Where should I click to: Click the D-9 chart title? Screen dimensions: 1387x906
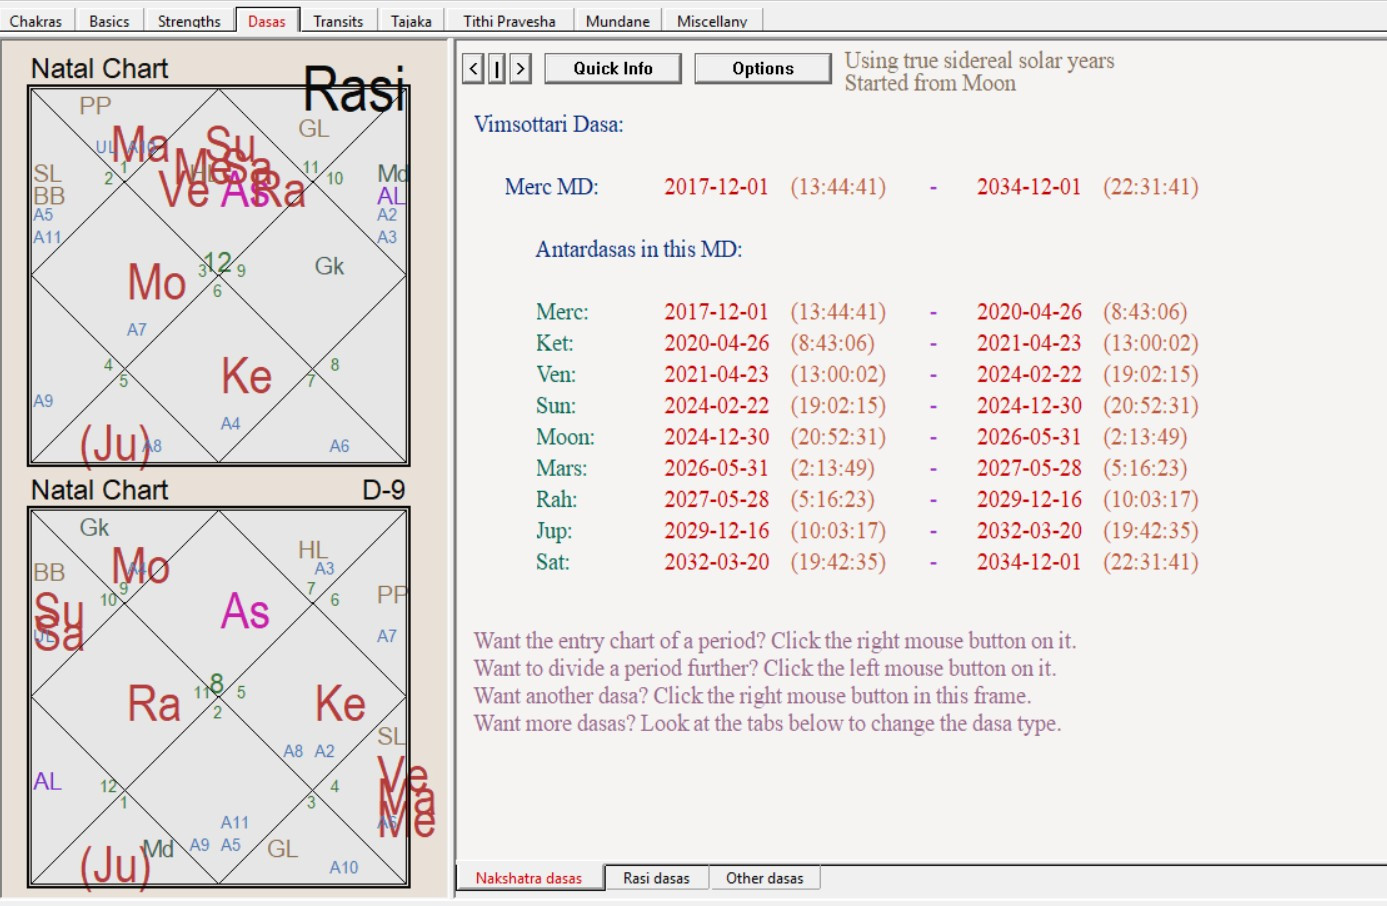383,490
